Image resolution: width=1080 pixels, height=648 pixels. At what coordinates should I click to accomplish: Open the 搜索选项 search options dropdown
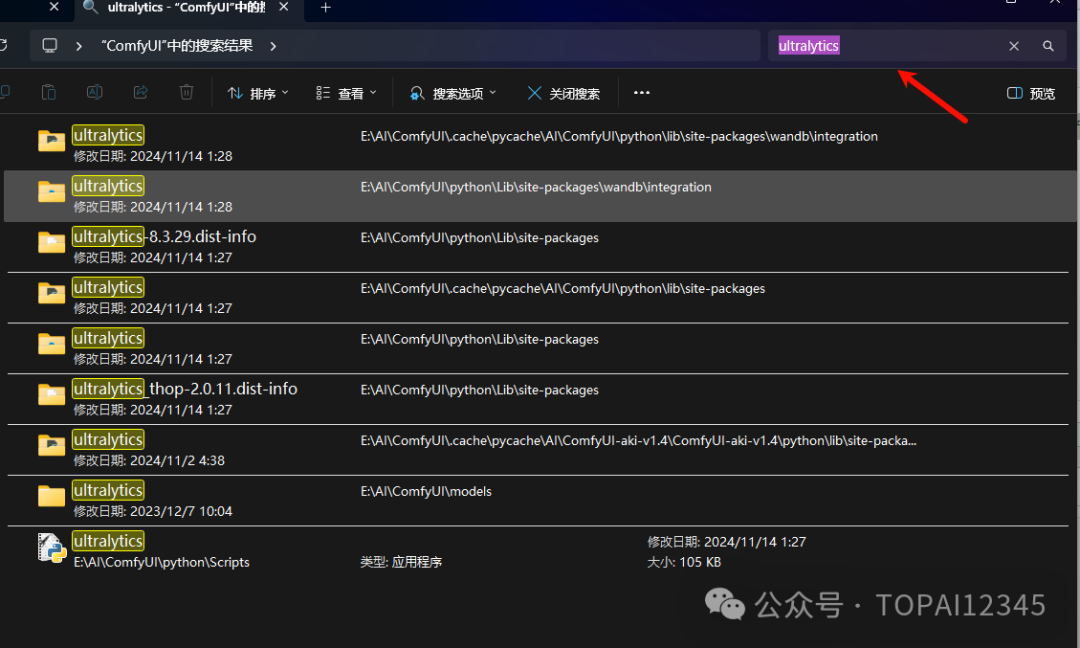(453, 93)
